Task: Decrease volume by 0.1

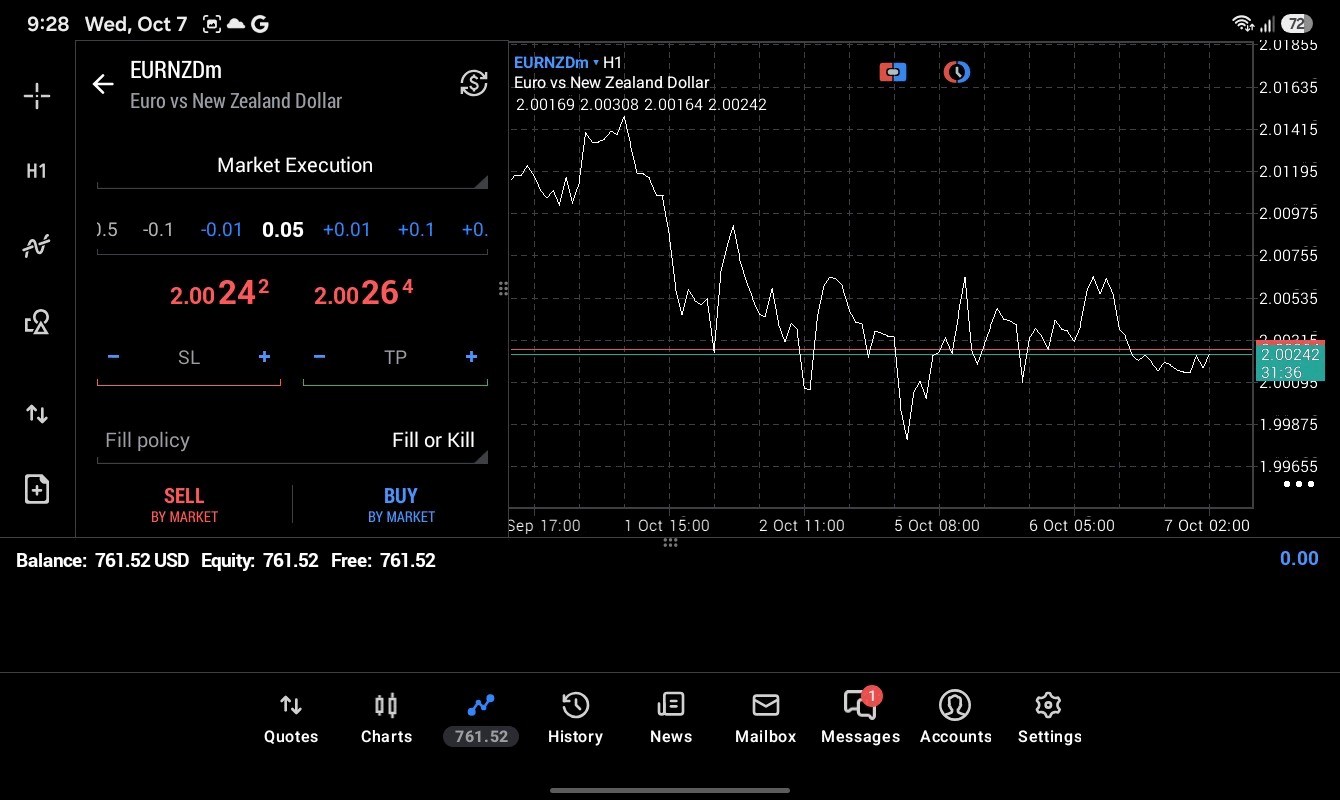Action: click(158, 230)
